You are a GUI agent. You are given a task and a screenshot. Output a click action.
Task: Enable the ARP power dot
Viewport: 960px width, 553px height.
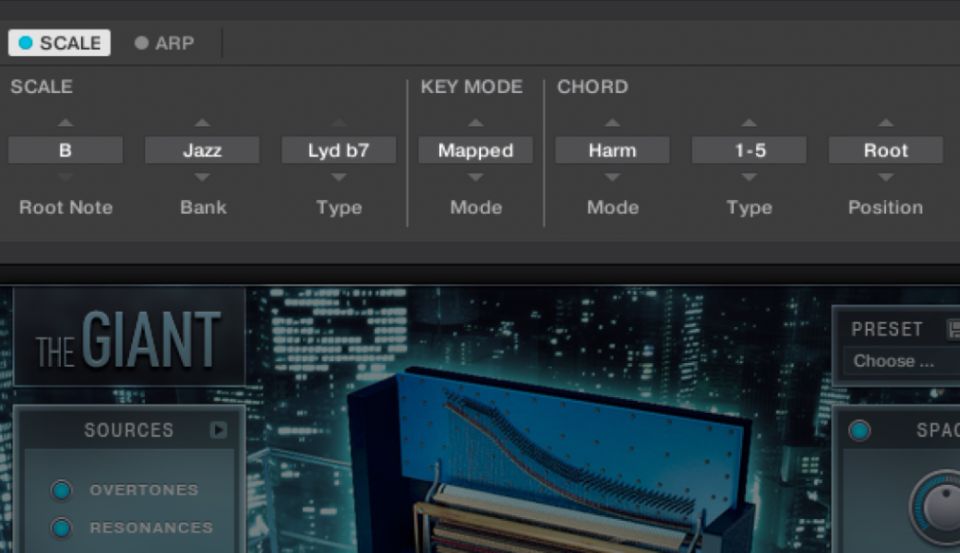coord(141,43)
